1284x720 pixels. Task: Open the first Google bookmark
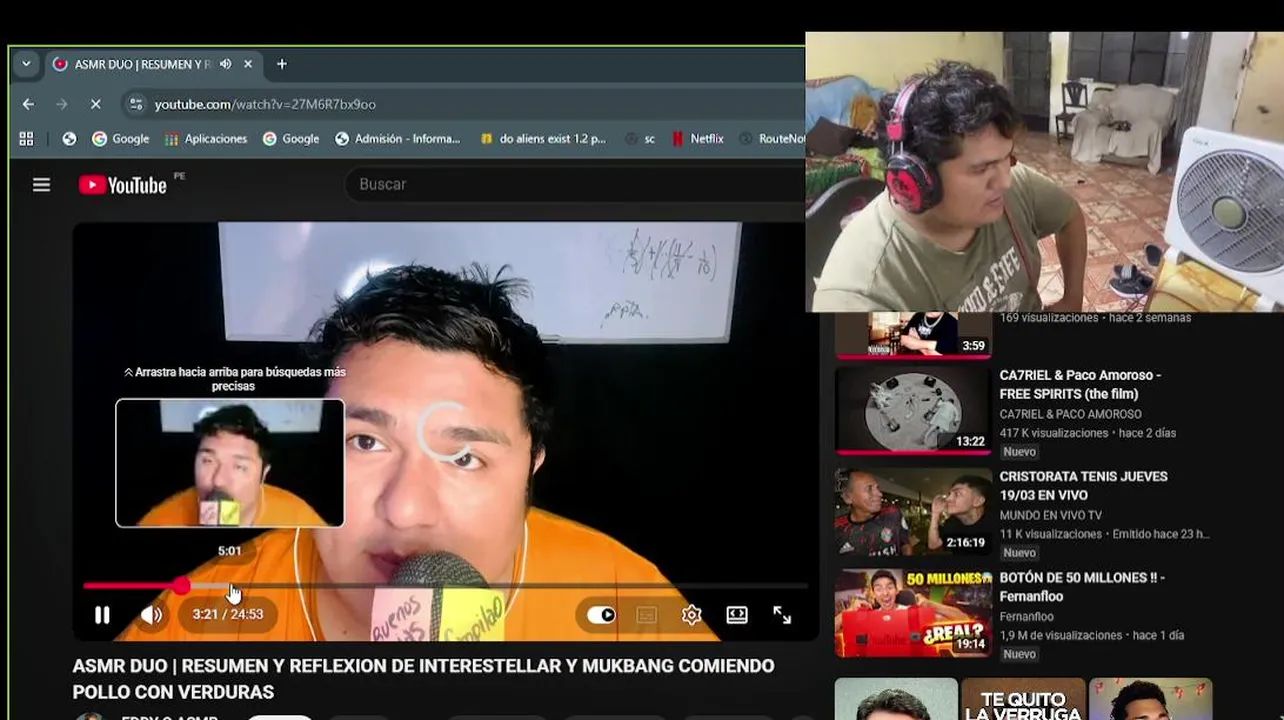click(120, 139)
